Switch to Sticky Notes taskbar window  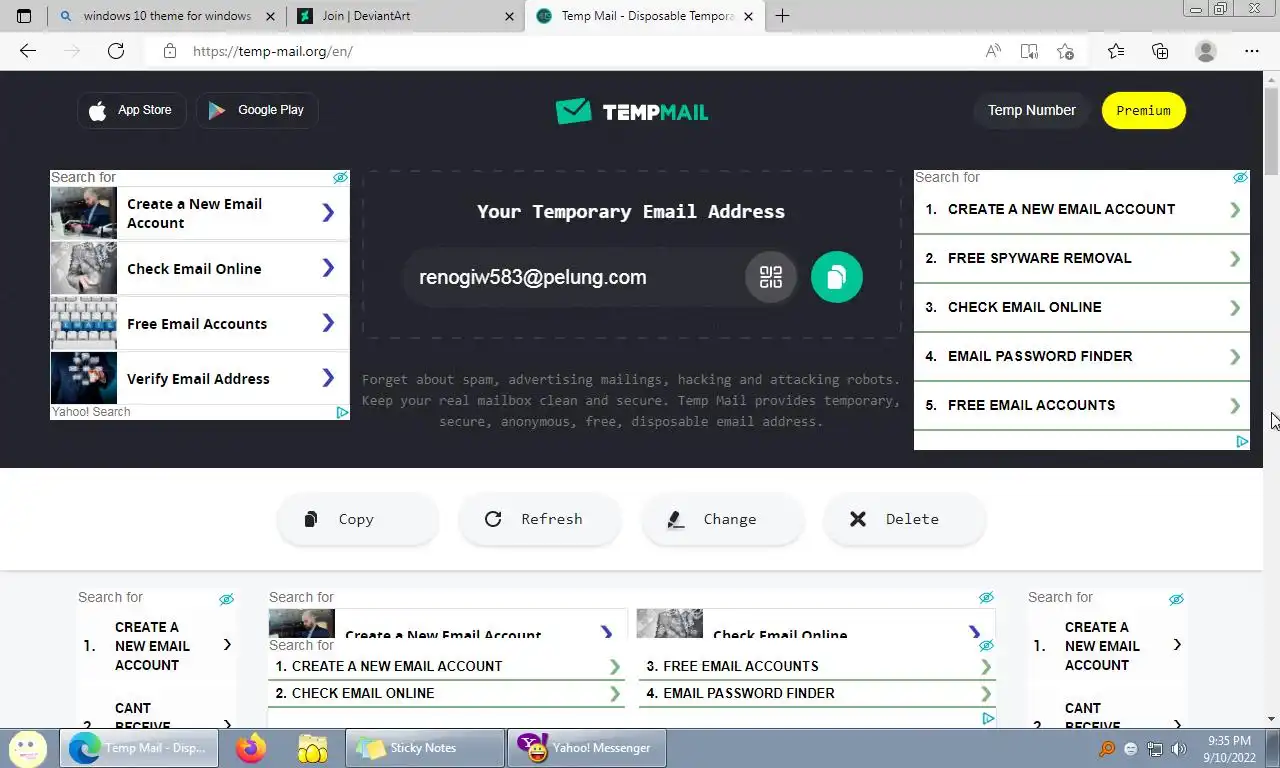(x=425, y=748)
